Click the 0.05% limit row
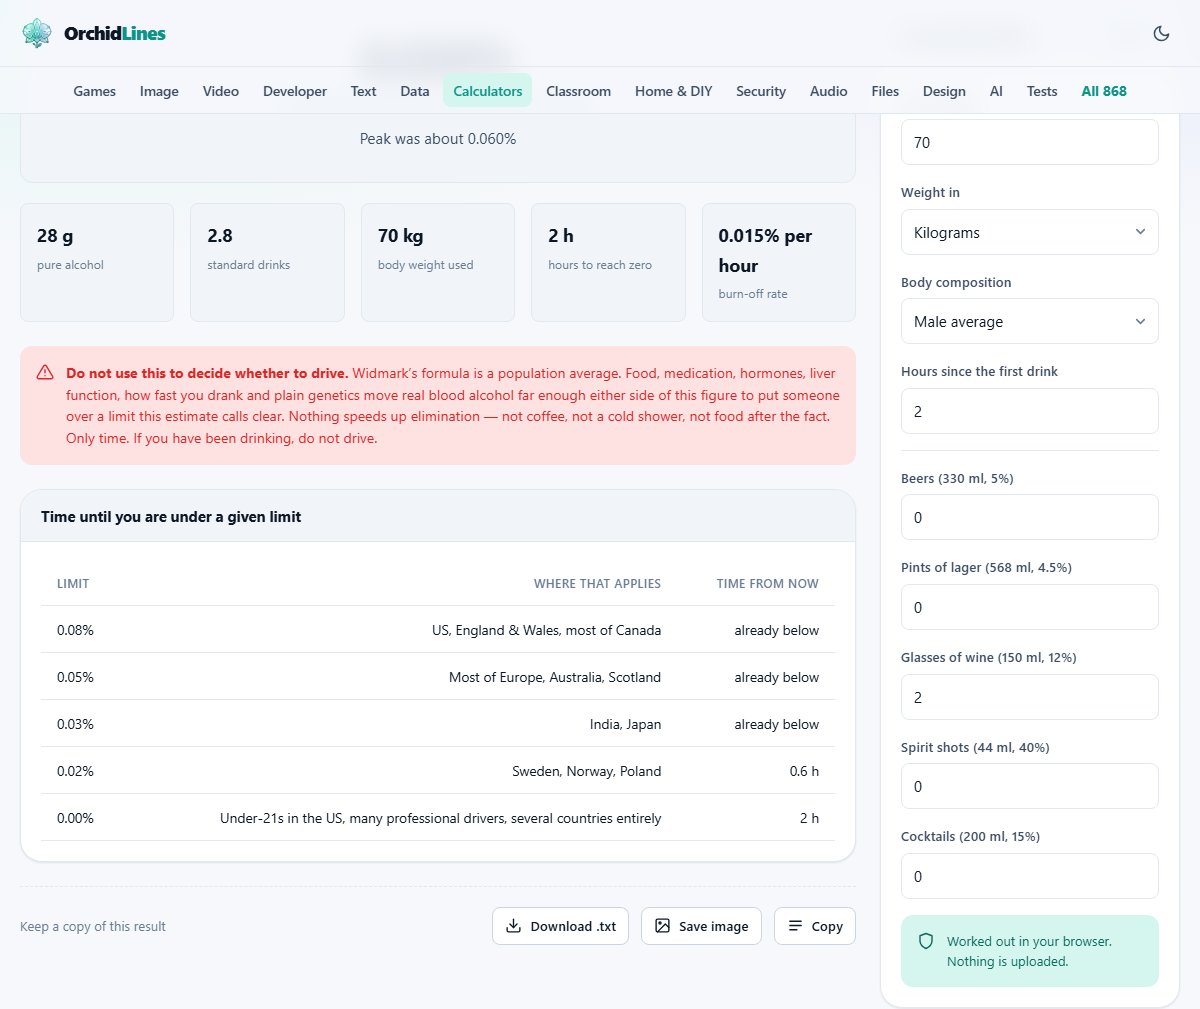The height and width of the screenshot is (1009, 1200). tap(438, 677)
